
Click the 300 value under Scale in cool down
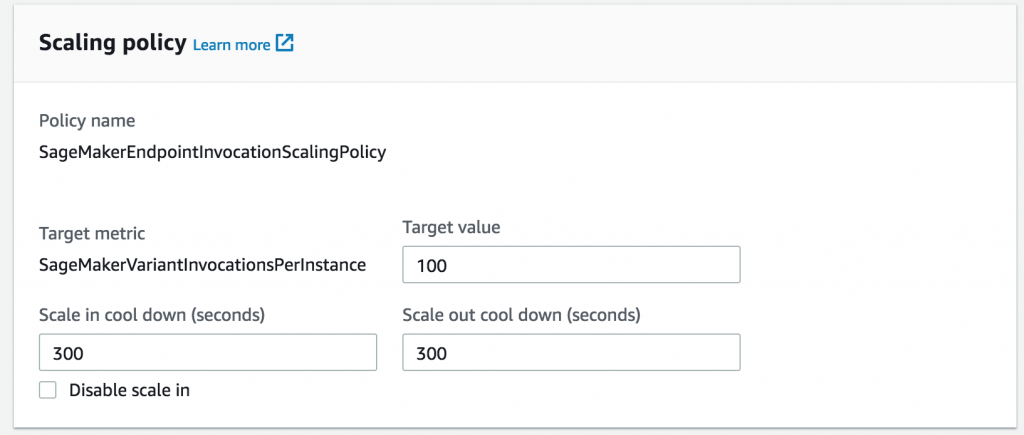click(67, 354)
